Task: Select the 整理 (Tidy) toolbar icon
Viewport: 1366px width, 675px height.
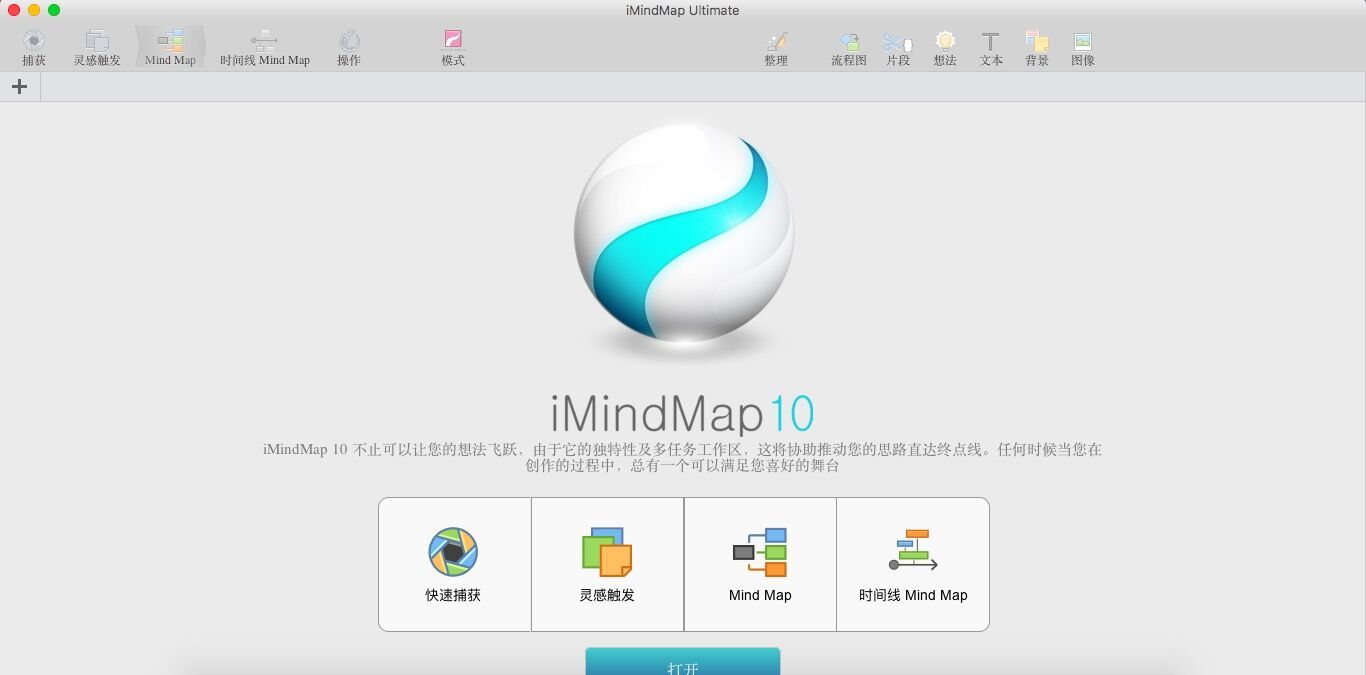Action: coord(776,45)
